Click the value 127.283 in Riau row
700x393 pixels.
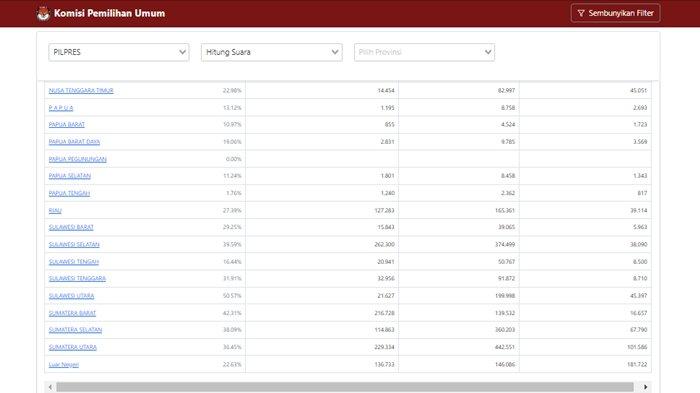click(384, 211)
